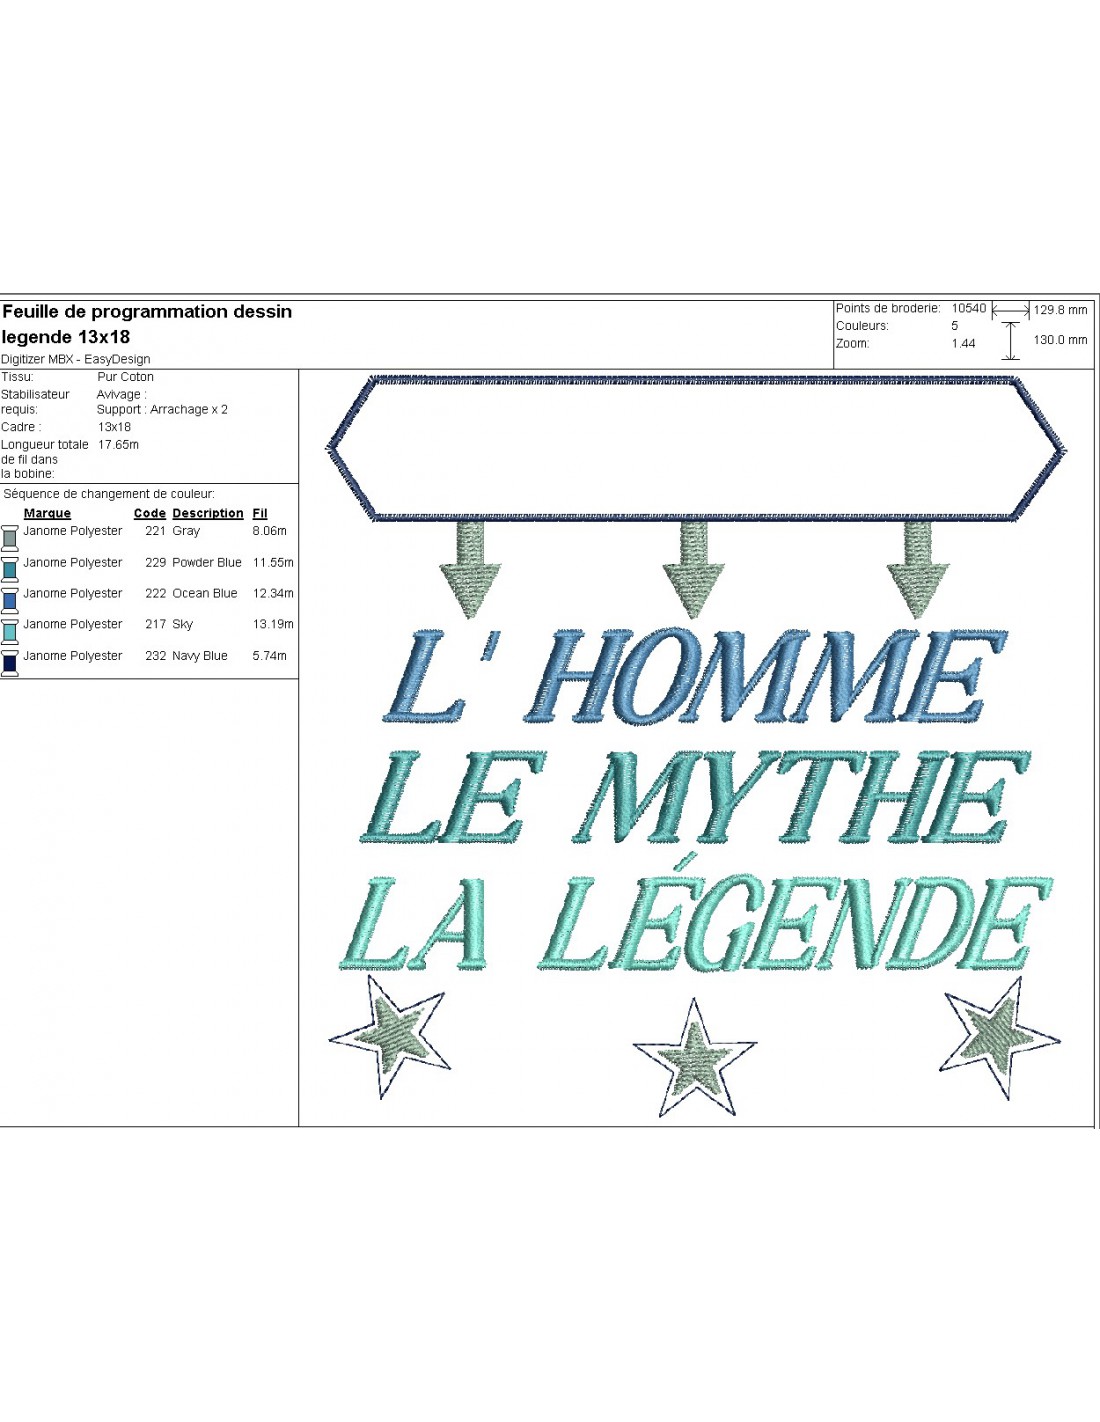Click the 'Powder Blue' description
This screenshot has width=1100, height=1422.
[207, 562]
